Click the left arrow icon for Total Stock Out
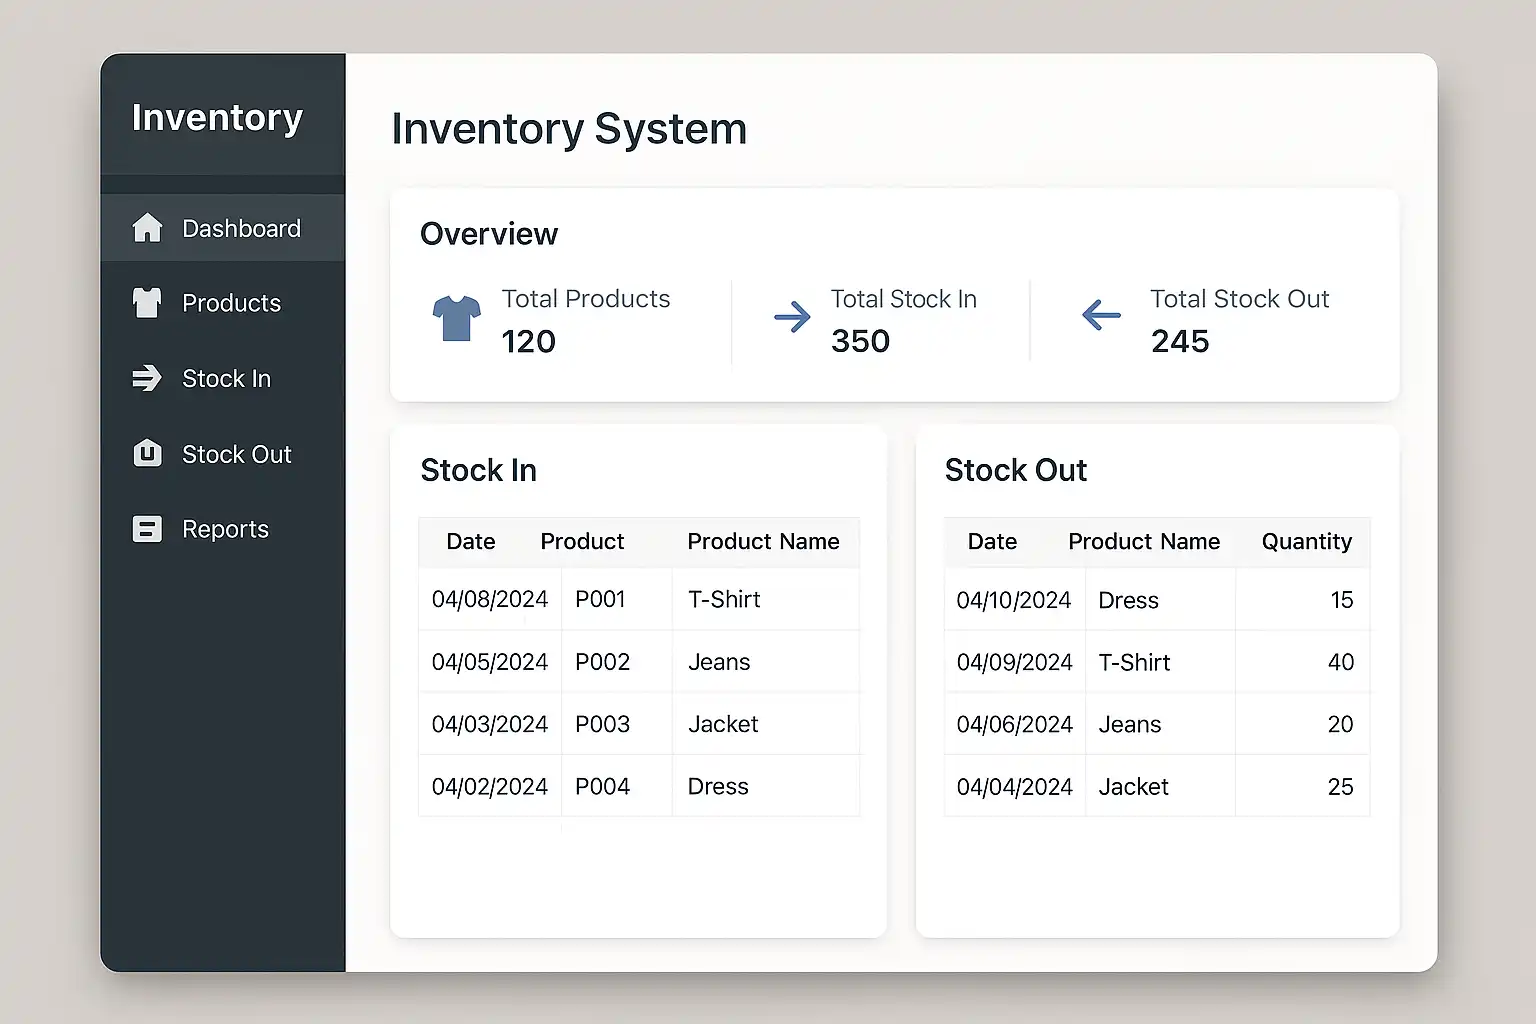This screenshot has height=1024, width=1536. 1101,316
